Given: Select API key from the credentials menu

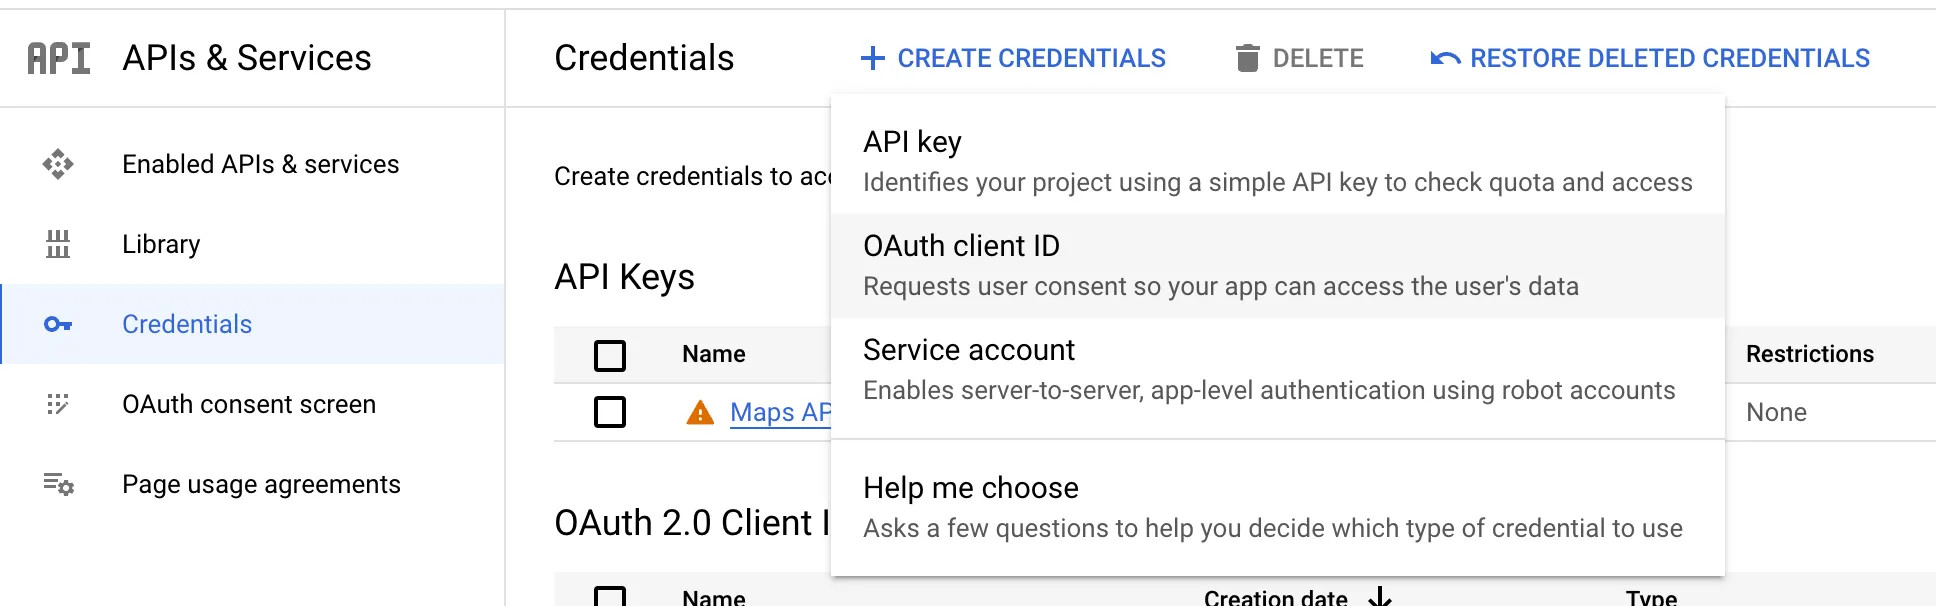Looking at the screenshot, I should point(1278,161).
